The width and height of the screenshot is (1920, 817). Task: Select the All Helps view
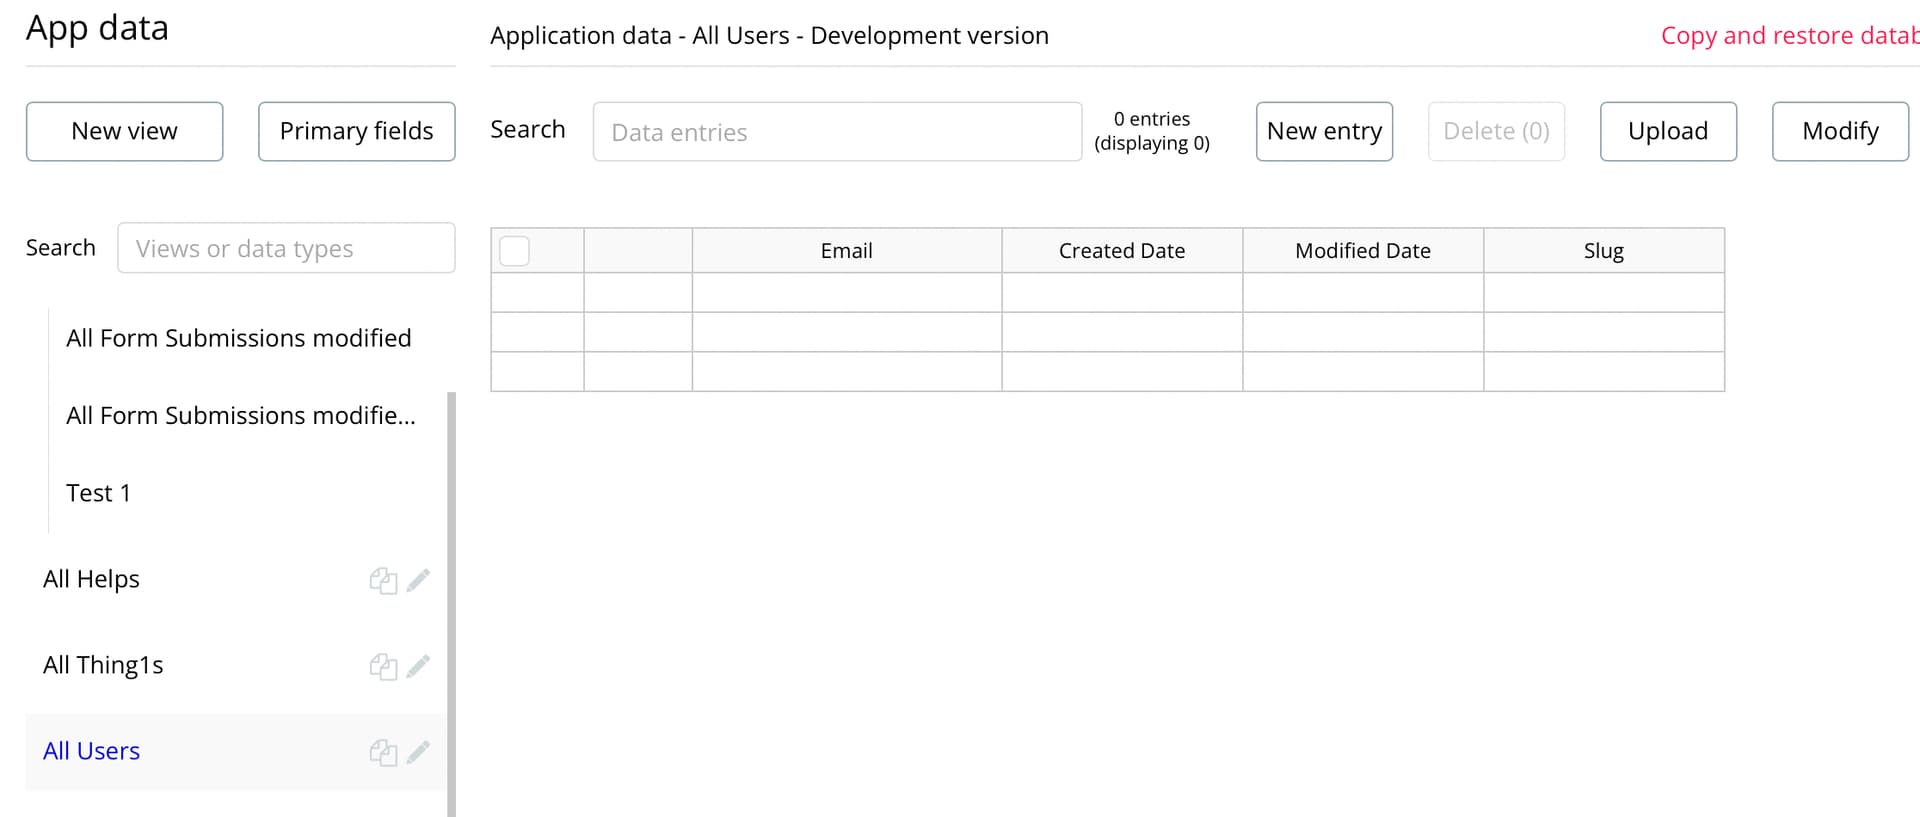(x=91, y=579)
